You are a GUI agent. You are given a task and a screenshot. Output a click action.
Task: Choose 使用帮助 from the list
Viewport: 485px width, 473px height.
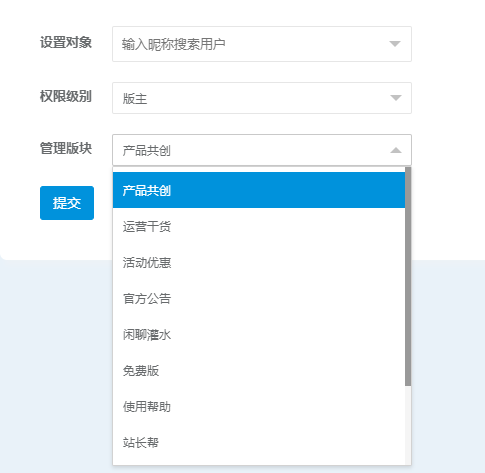(259, 406)
